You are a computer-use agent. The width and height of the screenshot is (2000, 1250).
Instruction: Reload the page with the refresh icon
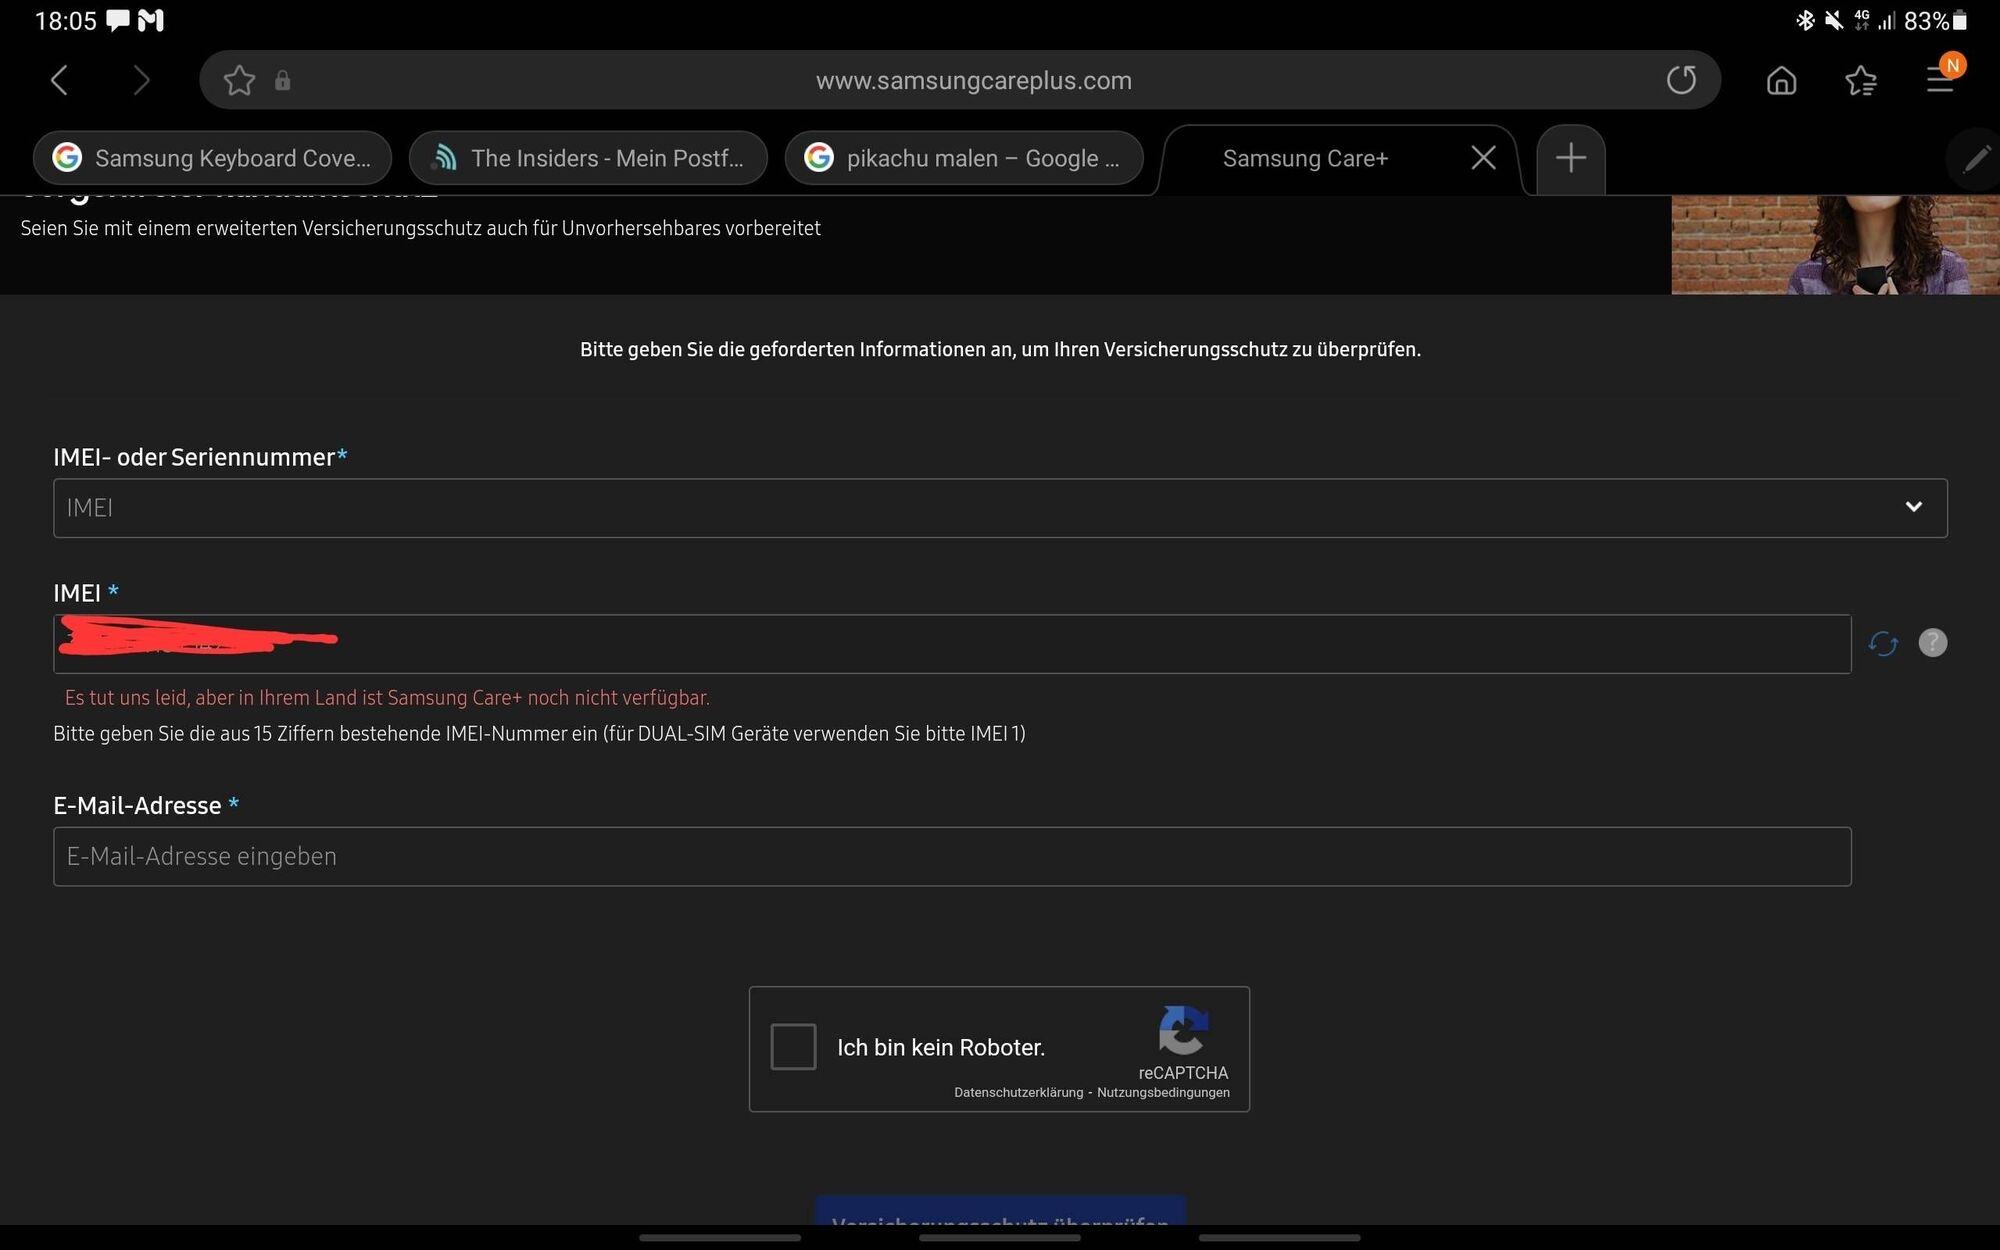click(x=1681, y=80)
